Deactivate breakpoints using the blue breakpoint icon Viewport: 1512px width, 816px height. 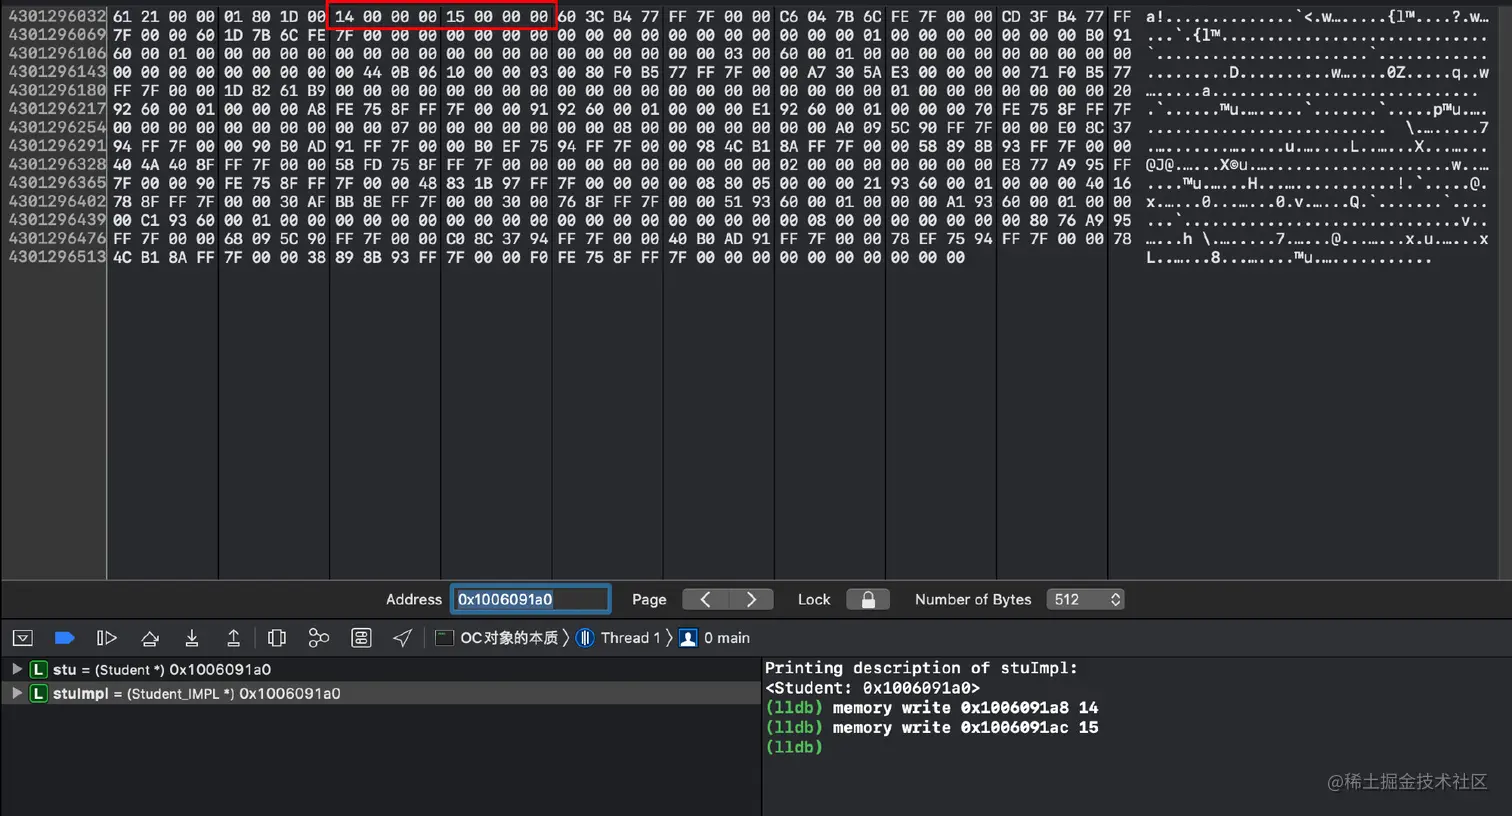[65, 638]
